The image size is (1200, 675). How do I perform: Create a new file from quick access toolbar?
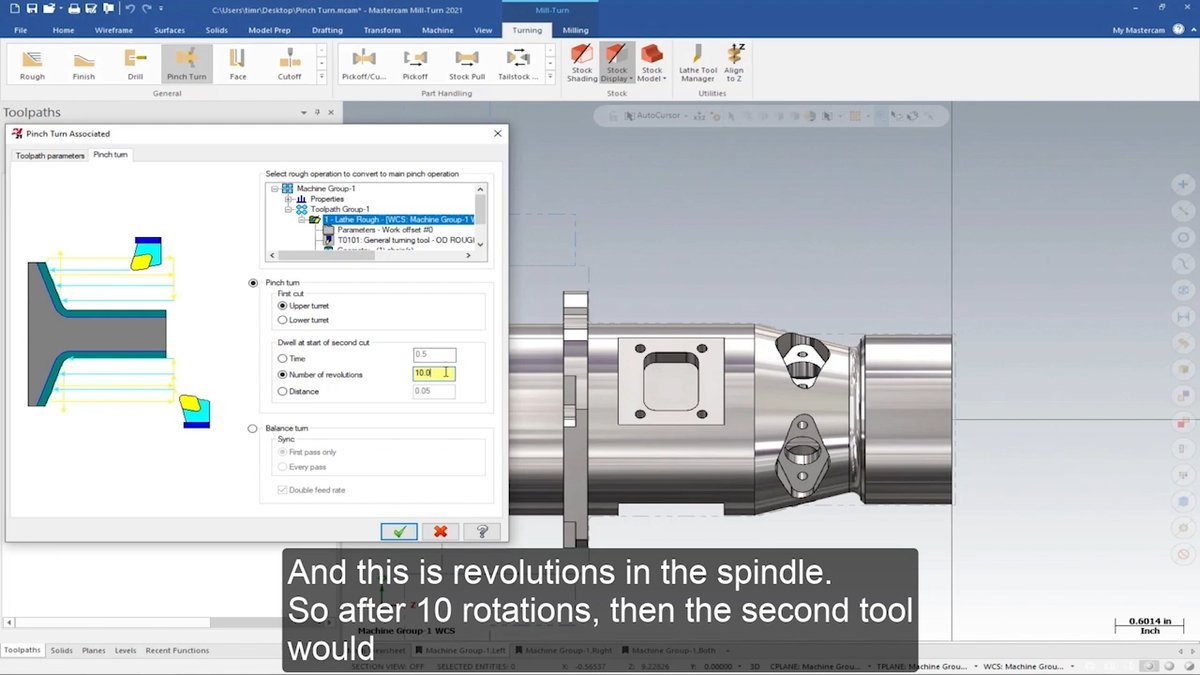(16, 9)
